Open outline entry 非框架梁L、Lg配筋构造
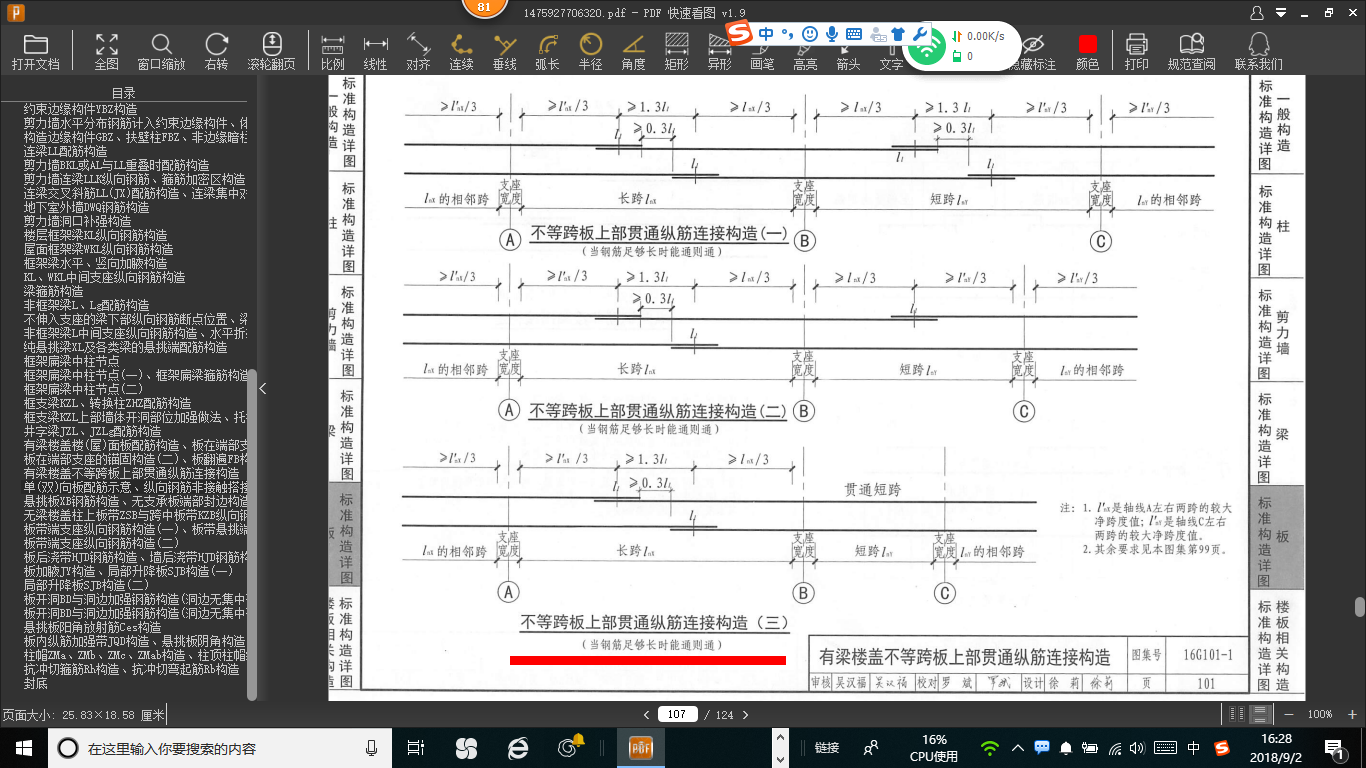The height and width of the screenshot is (768, 1366). pyautogui.click(x=86, y=305)
